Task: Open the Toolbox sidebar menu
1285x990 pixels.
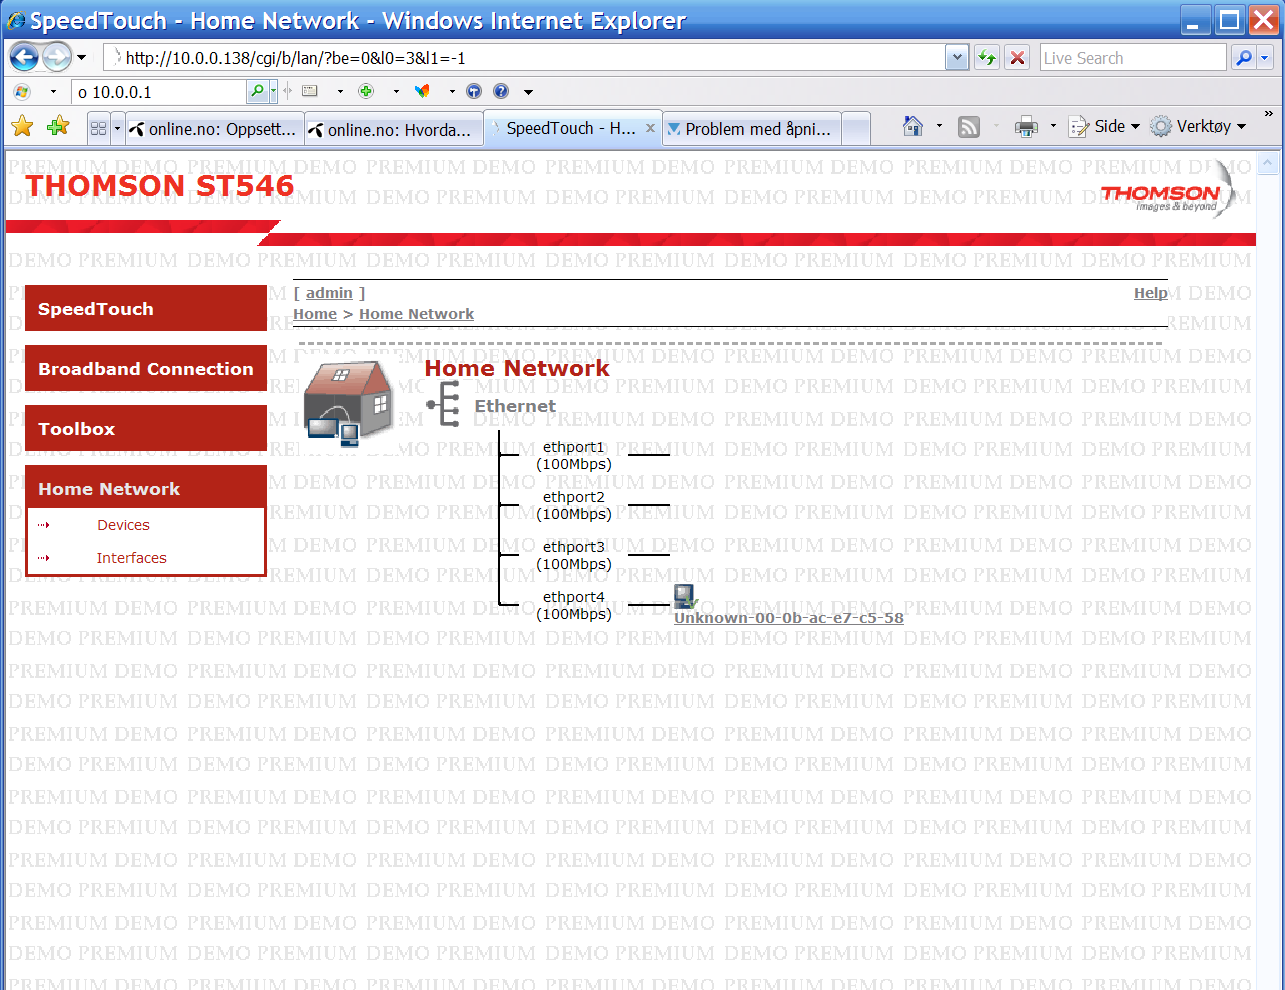Action: [x=146, y=428]
